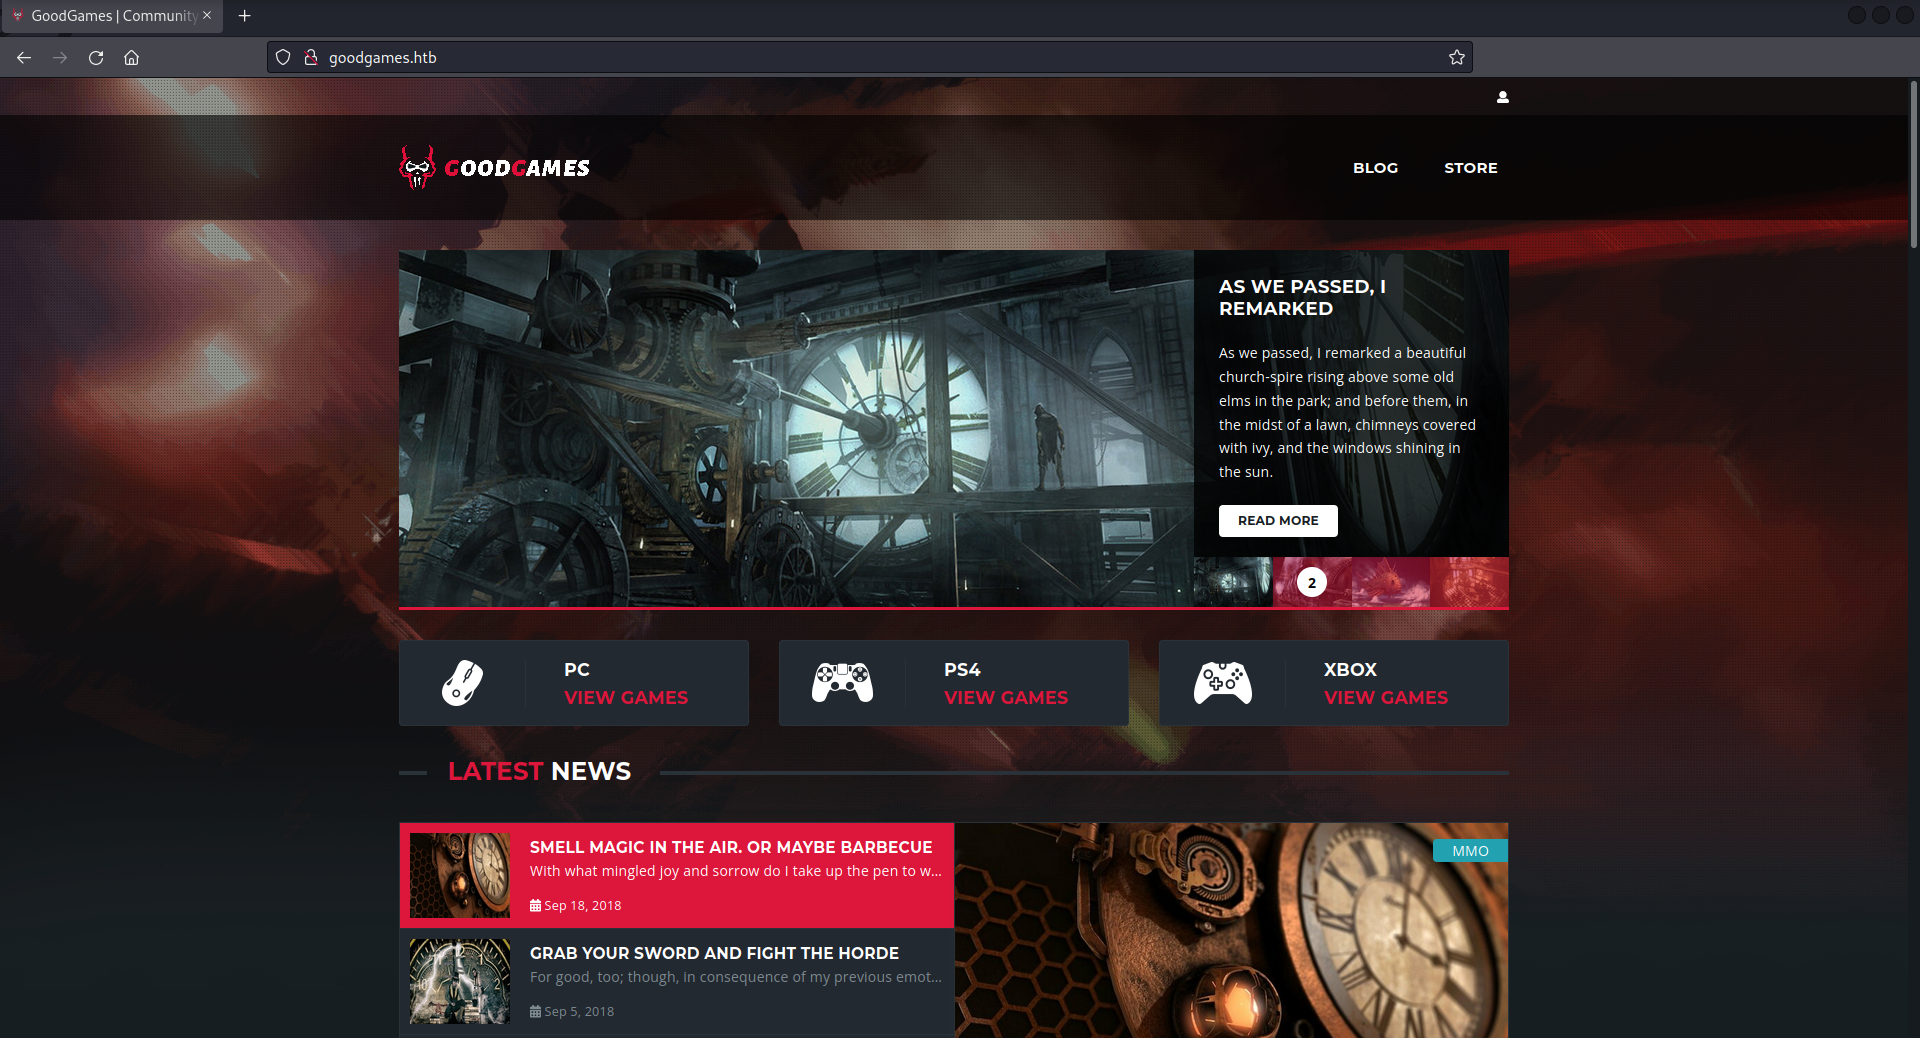Click the PS4 controller icon

tap(842, 683)
